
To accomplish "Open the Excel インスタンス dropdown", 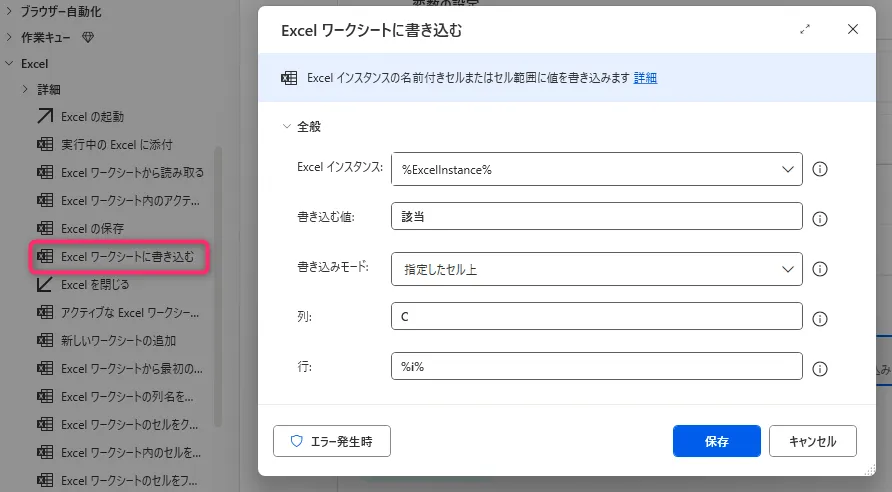I will click(597, 169).
